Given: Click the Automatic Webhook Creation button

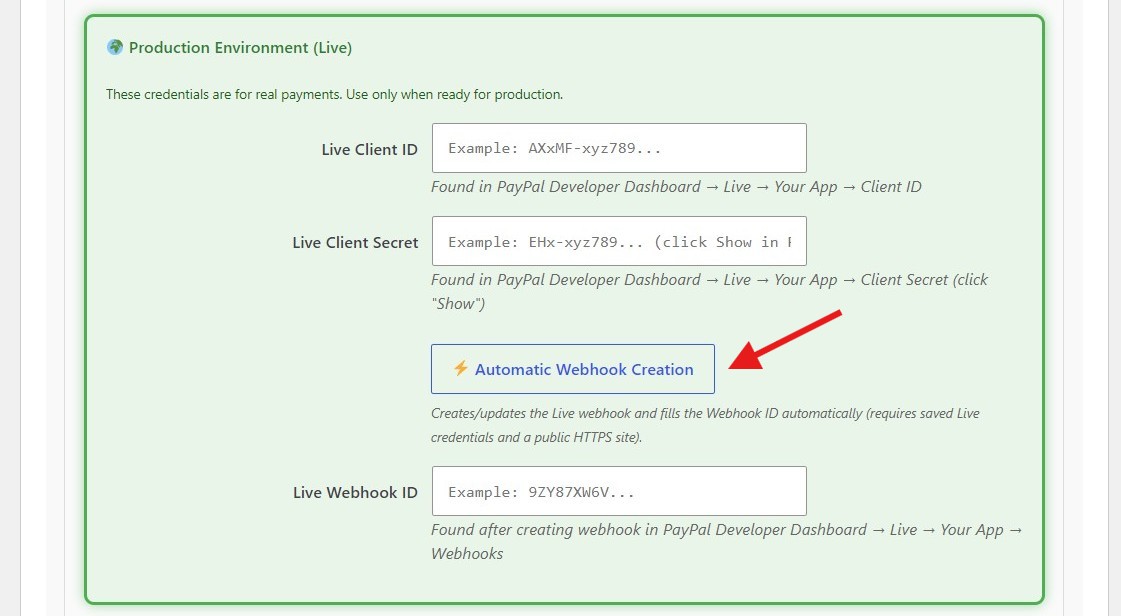Looking at the screenshot, I should 573,369.
